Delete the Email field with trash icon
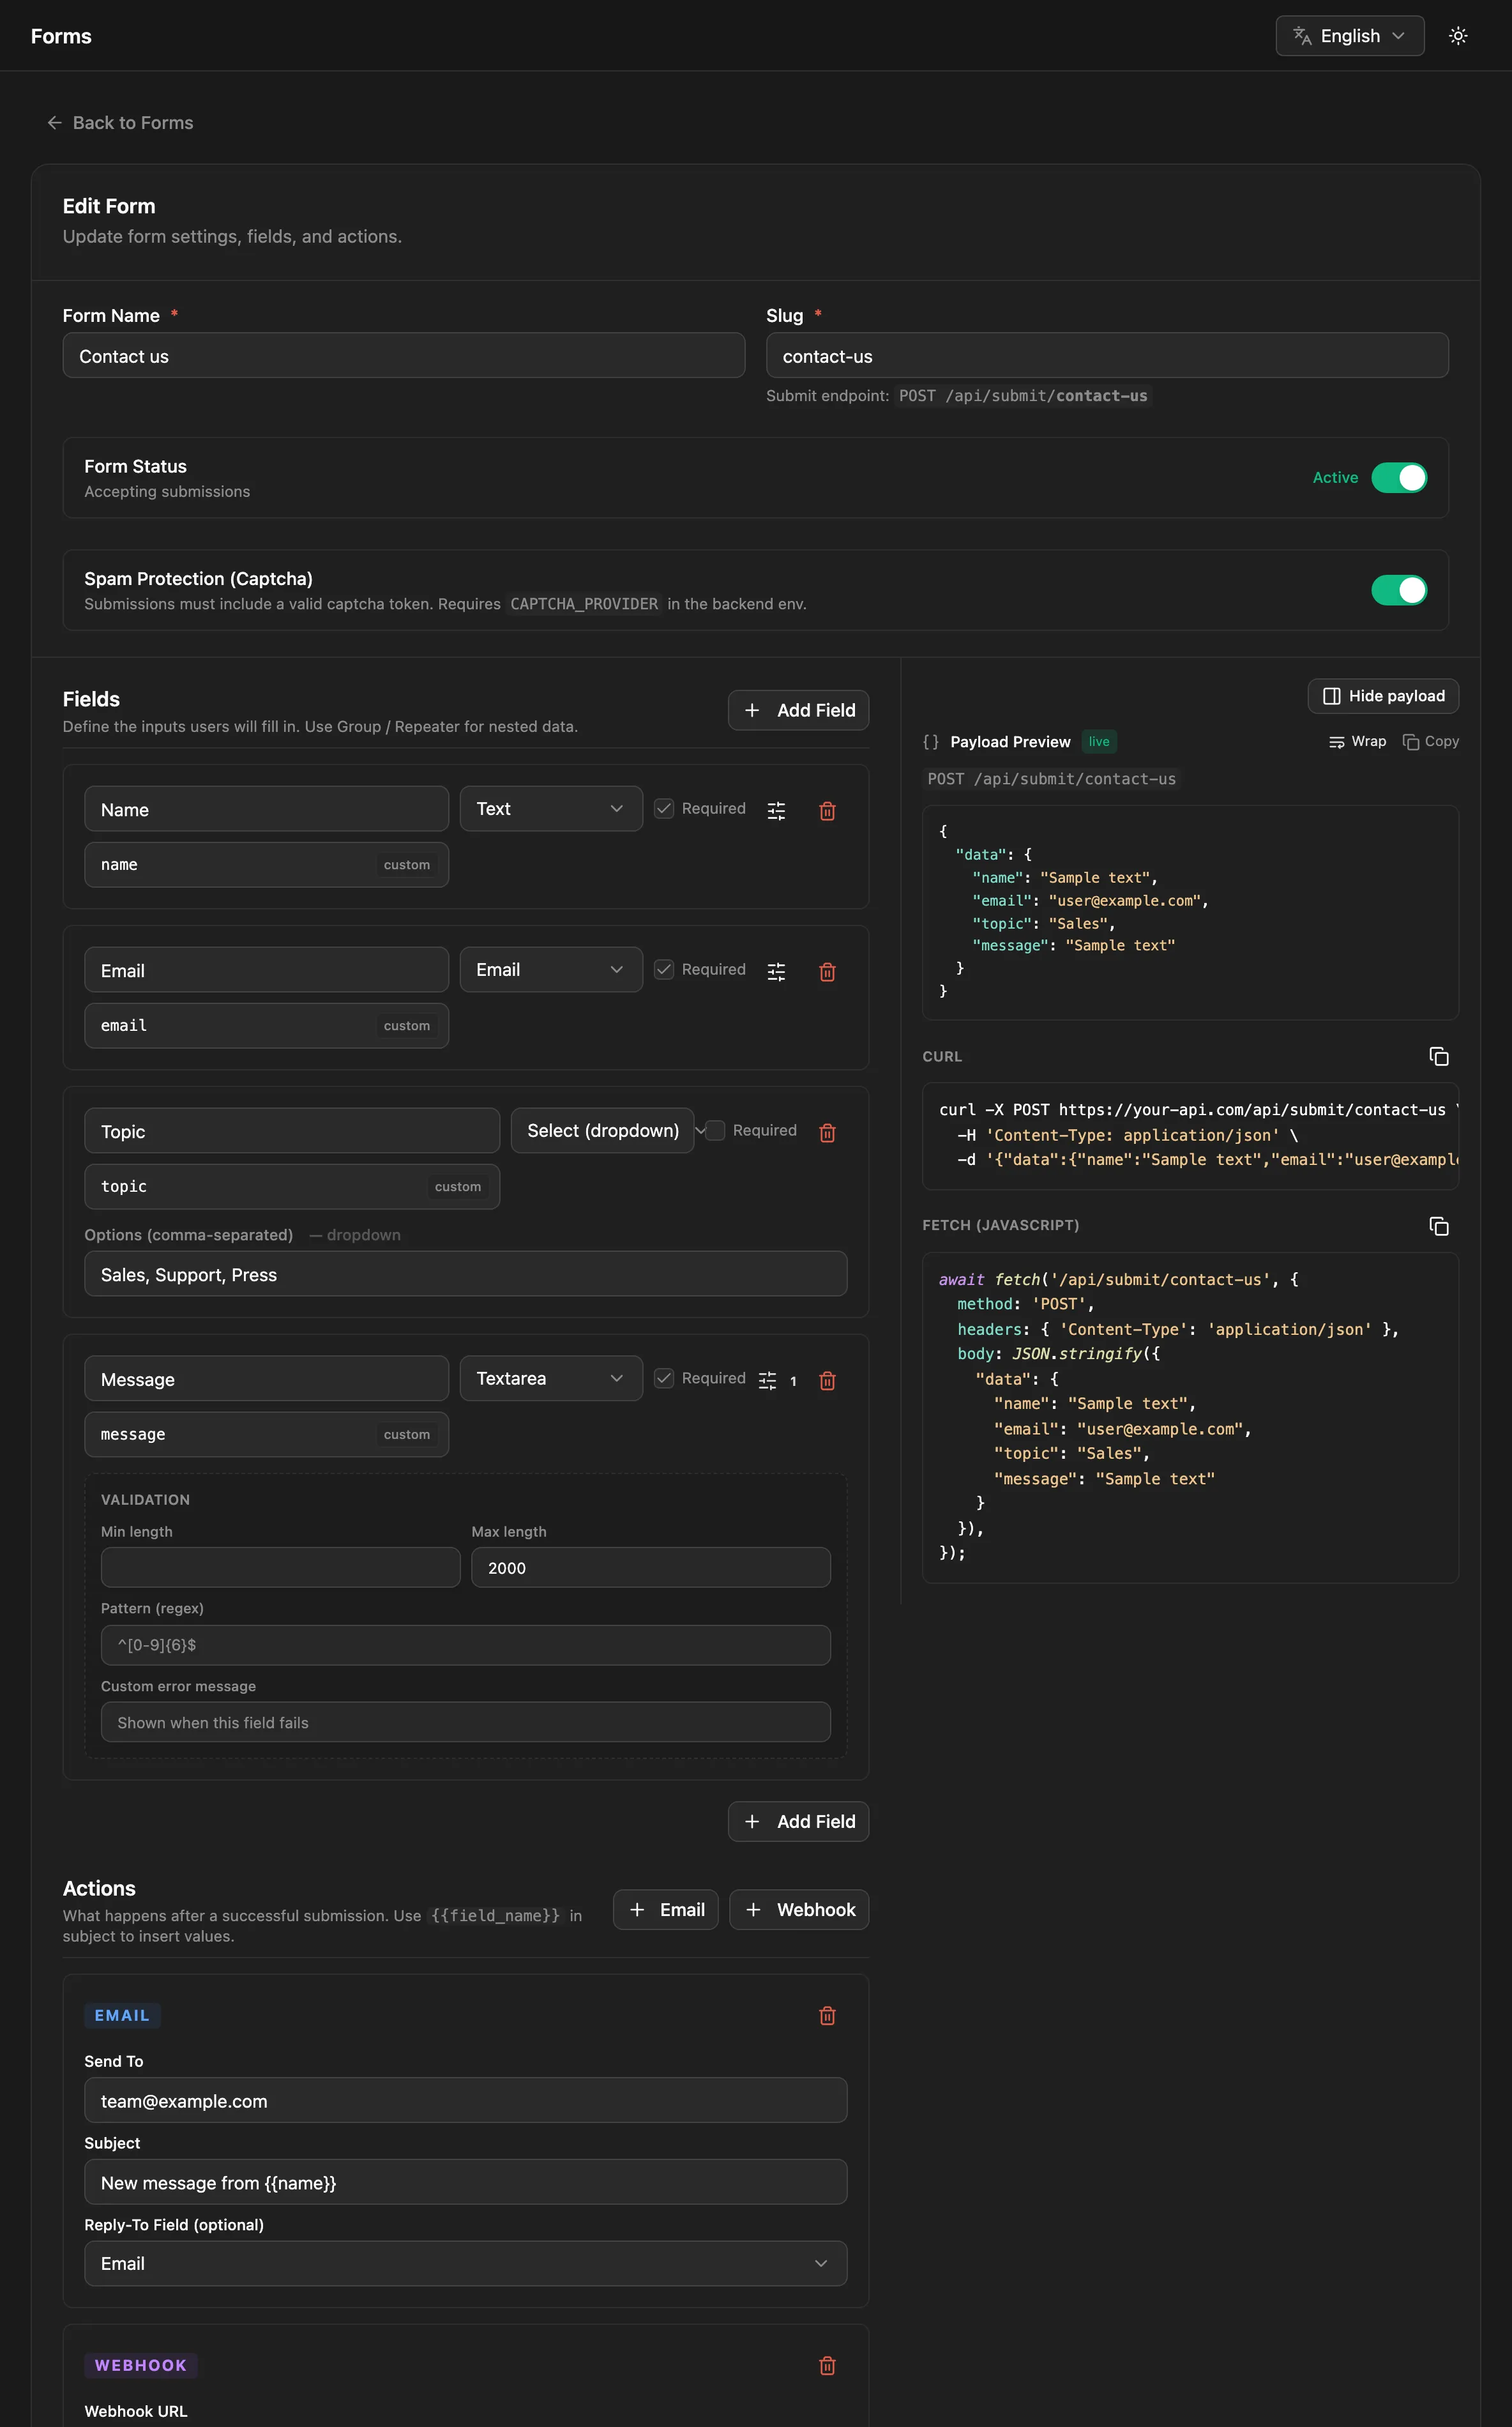The width and height of the screenshot is (1512, 2427). point(827,971)
